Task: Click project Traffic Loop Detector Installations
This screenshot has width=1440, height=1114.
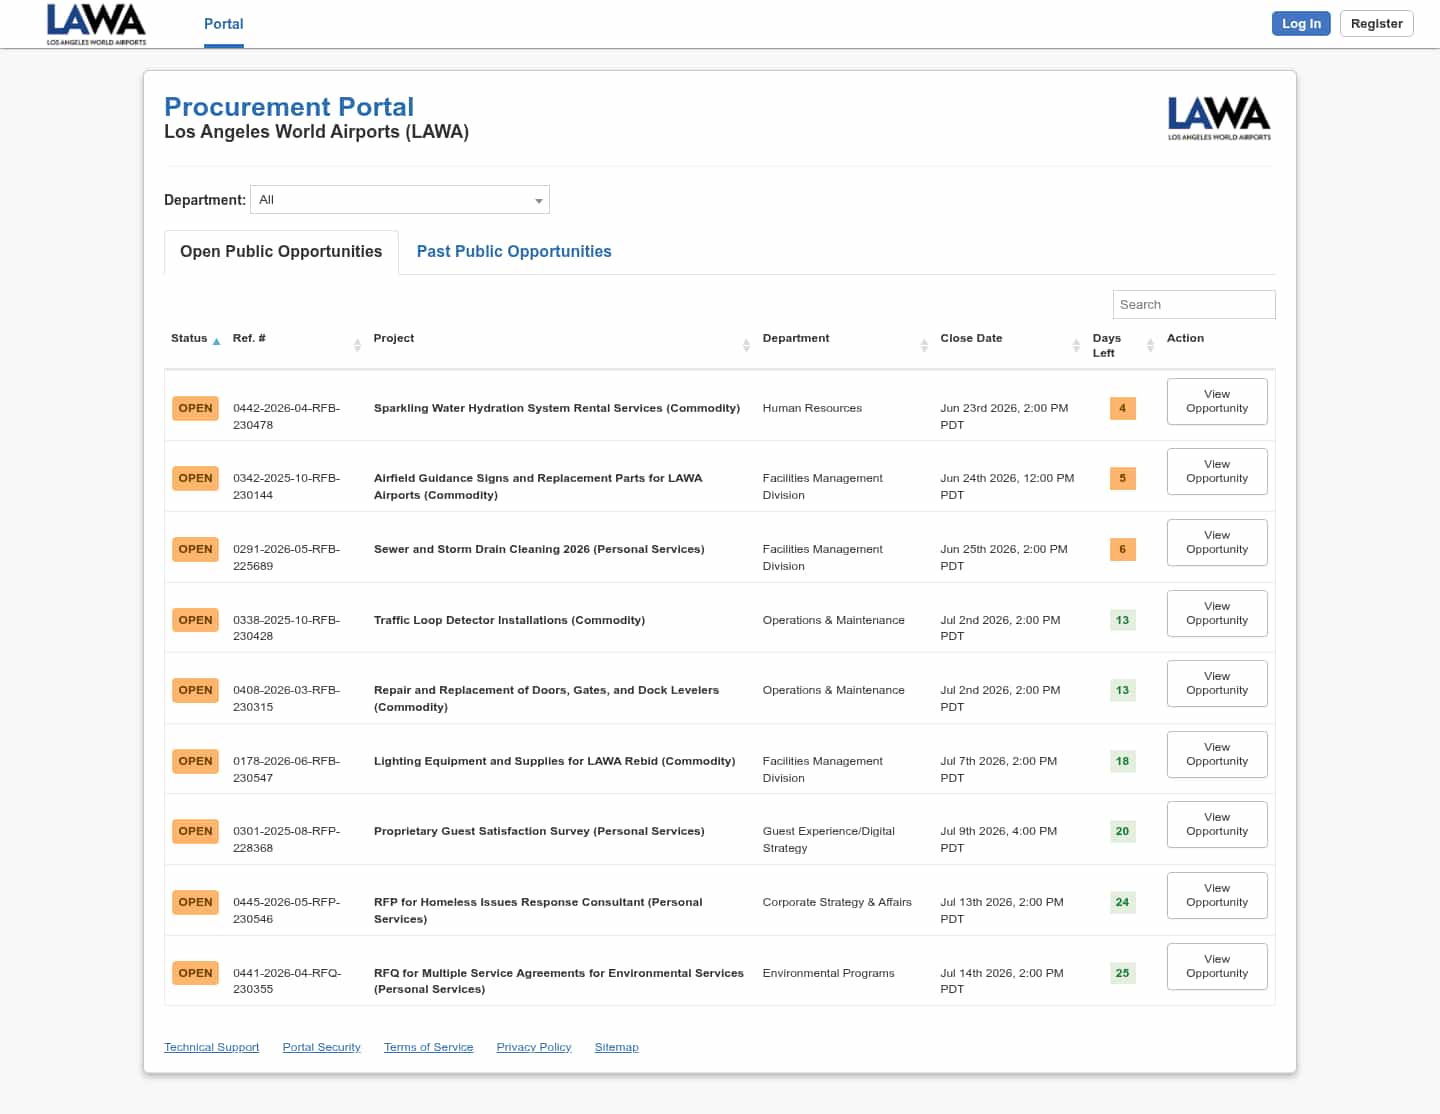Action: pyautogui.click(x=509, y=620)
